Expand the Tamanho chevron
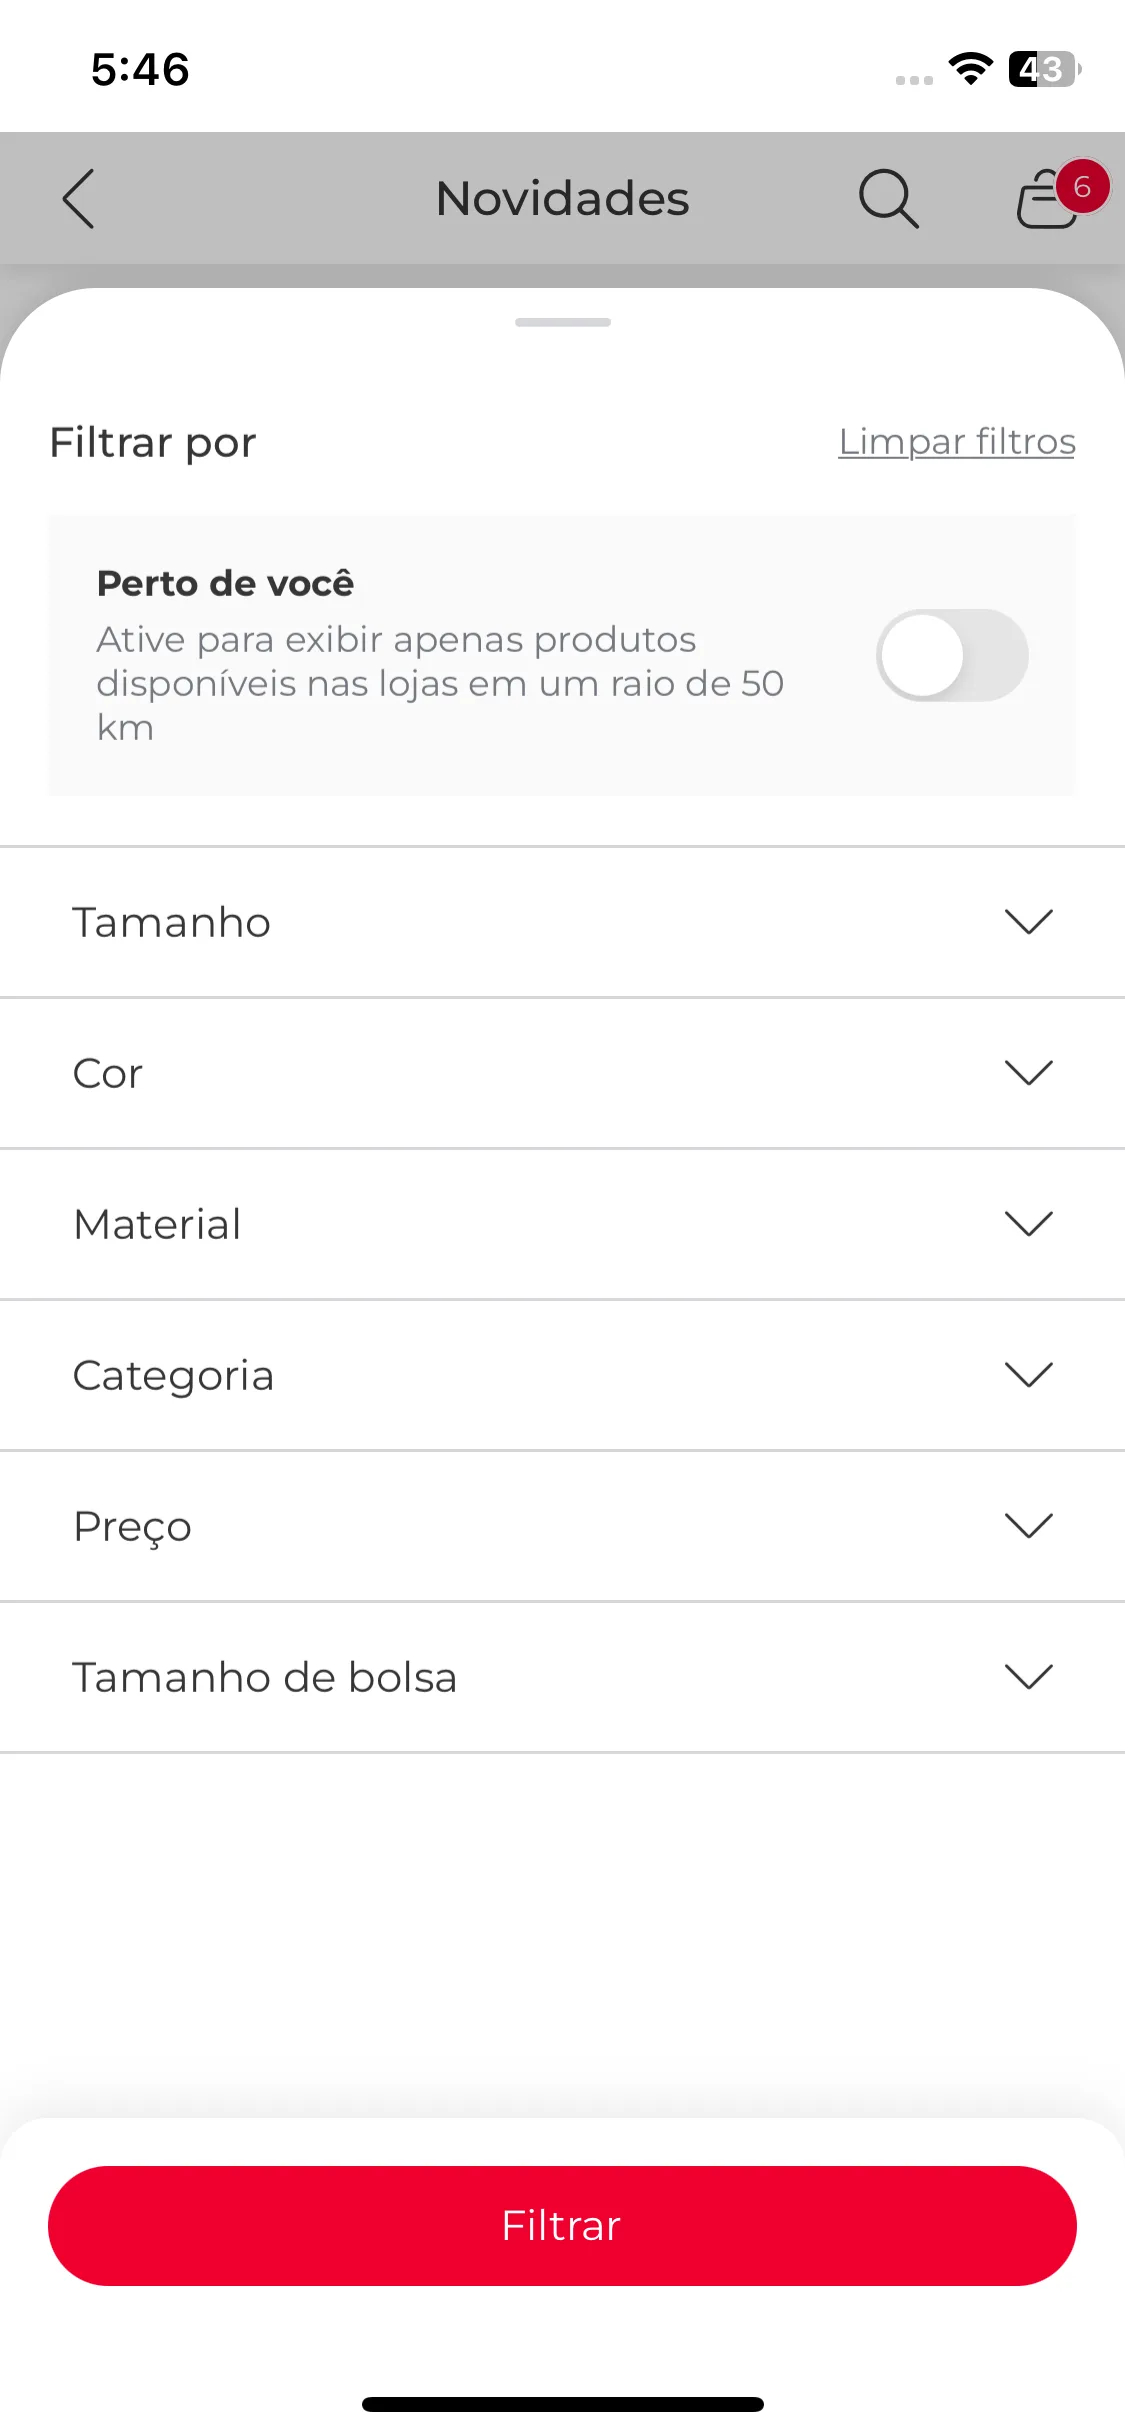The image size is (1125, 2436). pos(1029,921)
